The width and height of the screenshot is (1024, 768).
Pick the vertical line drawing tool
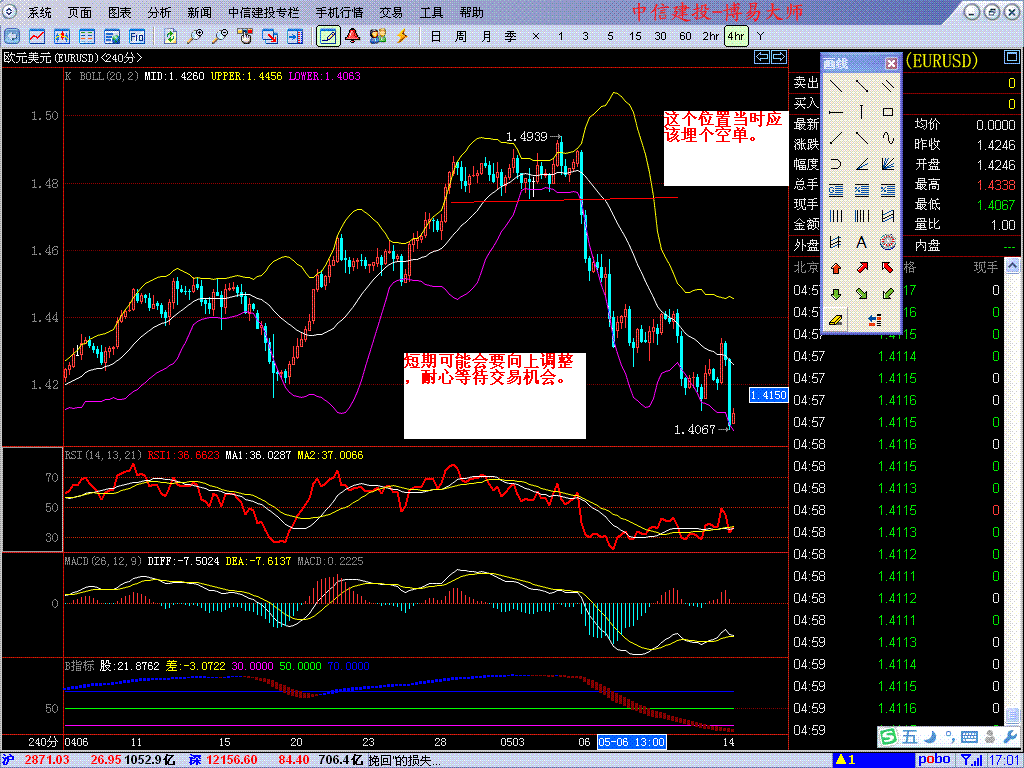(x=861, y=112)
